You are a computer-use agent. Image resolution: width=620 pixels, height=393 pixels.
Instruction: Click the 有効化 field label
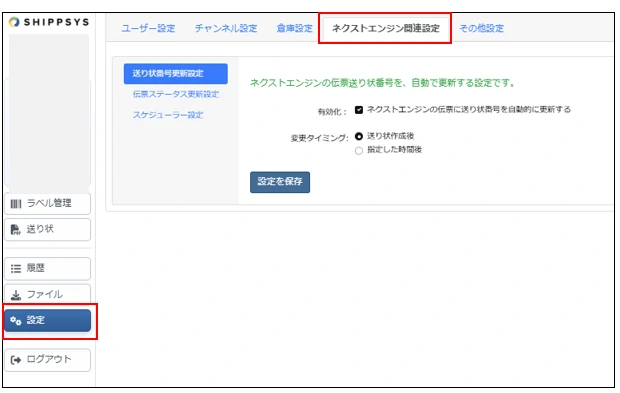click(332, 112)
